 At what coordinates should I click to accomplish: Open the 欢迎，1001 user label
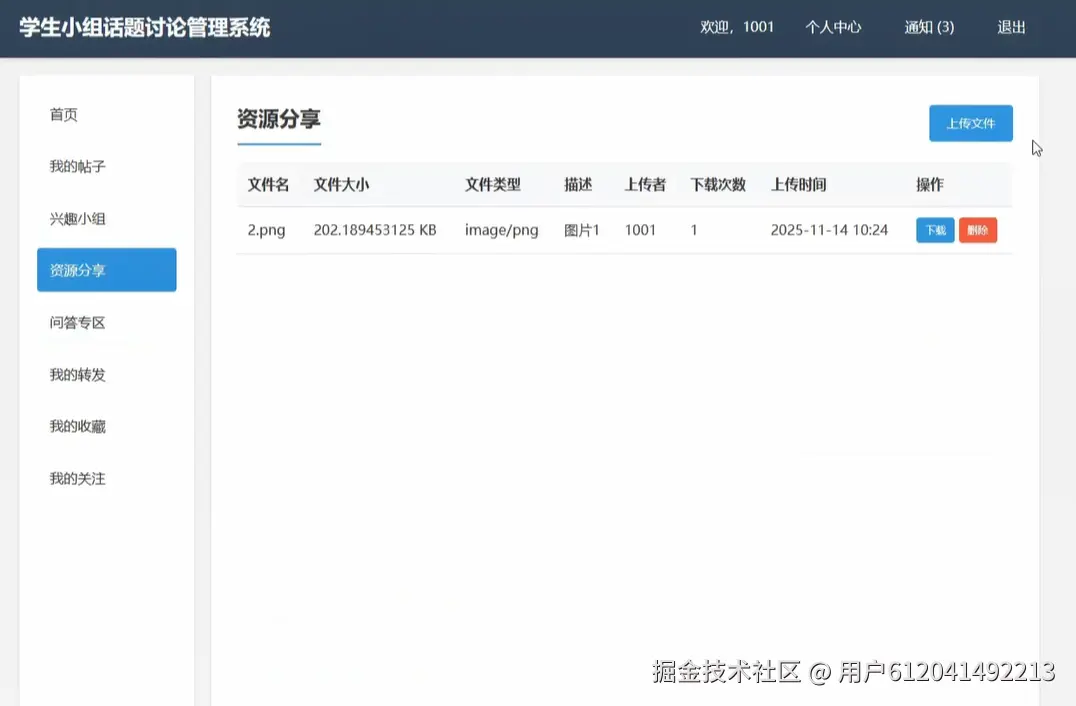pyautogui.click(x=737, y=27)
